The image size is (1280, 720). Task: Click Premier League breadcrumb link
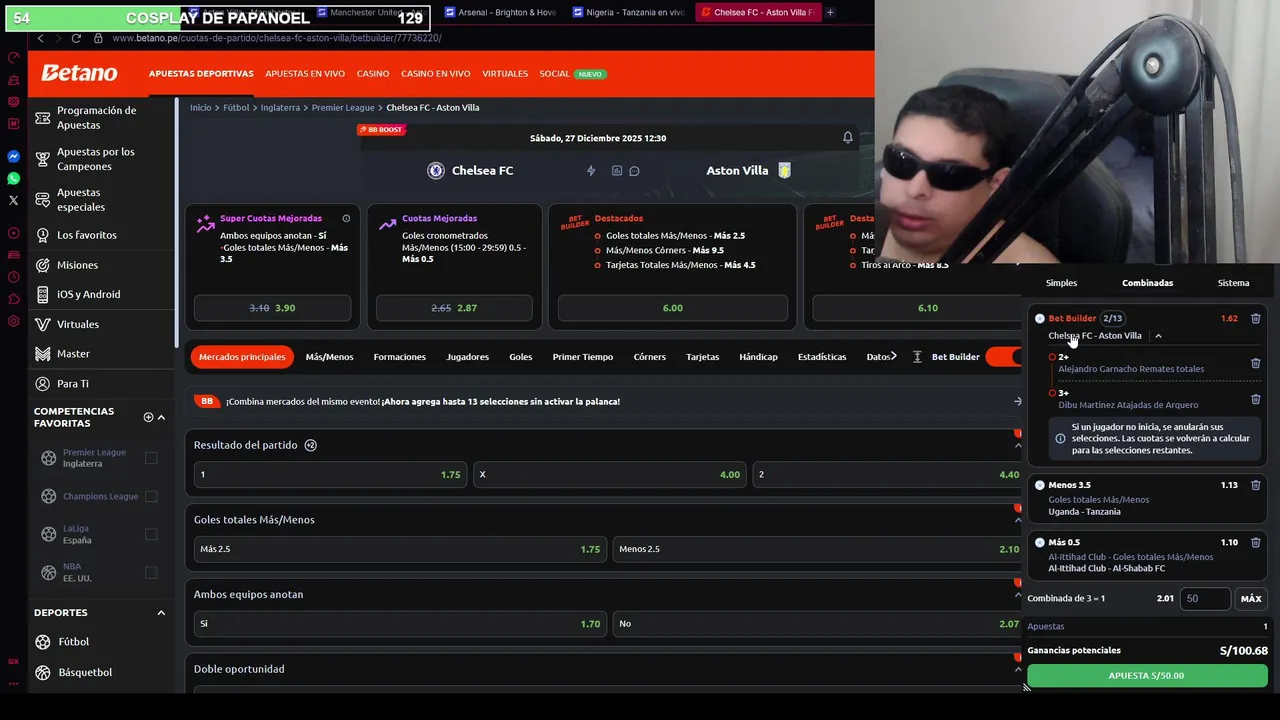point(343,108)
